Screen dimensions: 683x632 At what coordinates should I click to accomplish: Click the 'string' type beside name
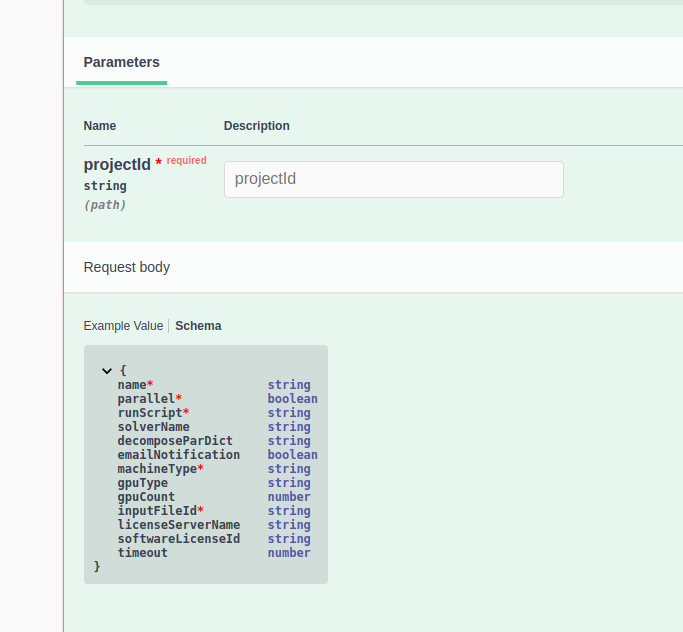coord(289,385)
